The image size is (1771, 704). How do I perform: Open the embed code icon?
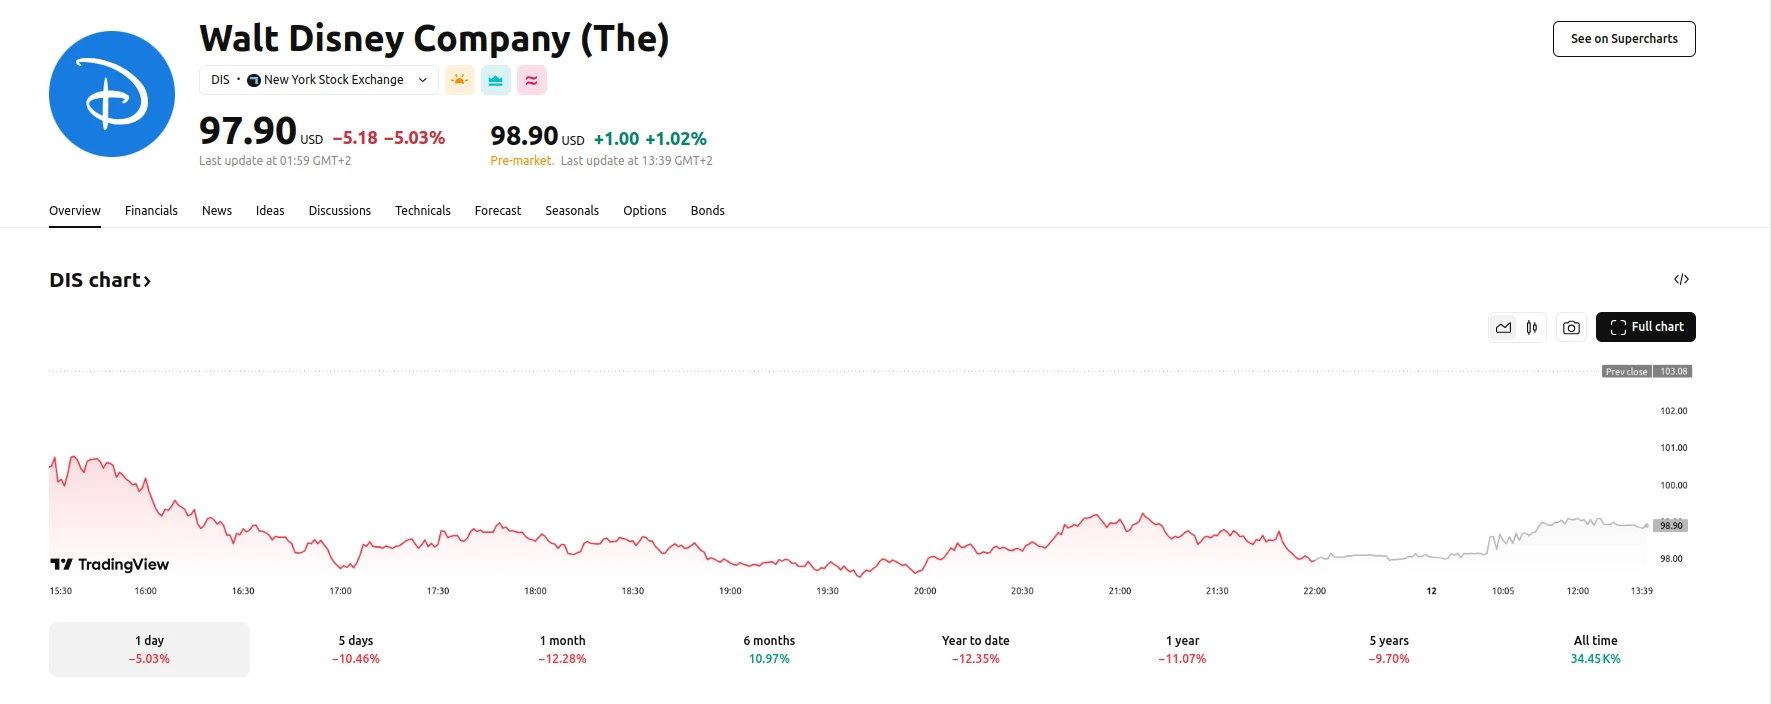pos(1681,279)
